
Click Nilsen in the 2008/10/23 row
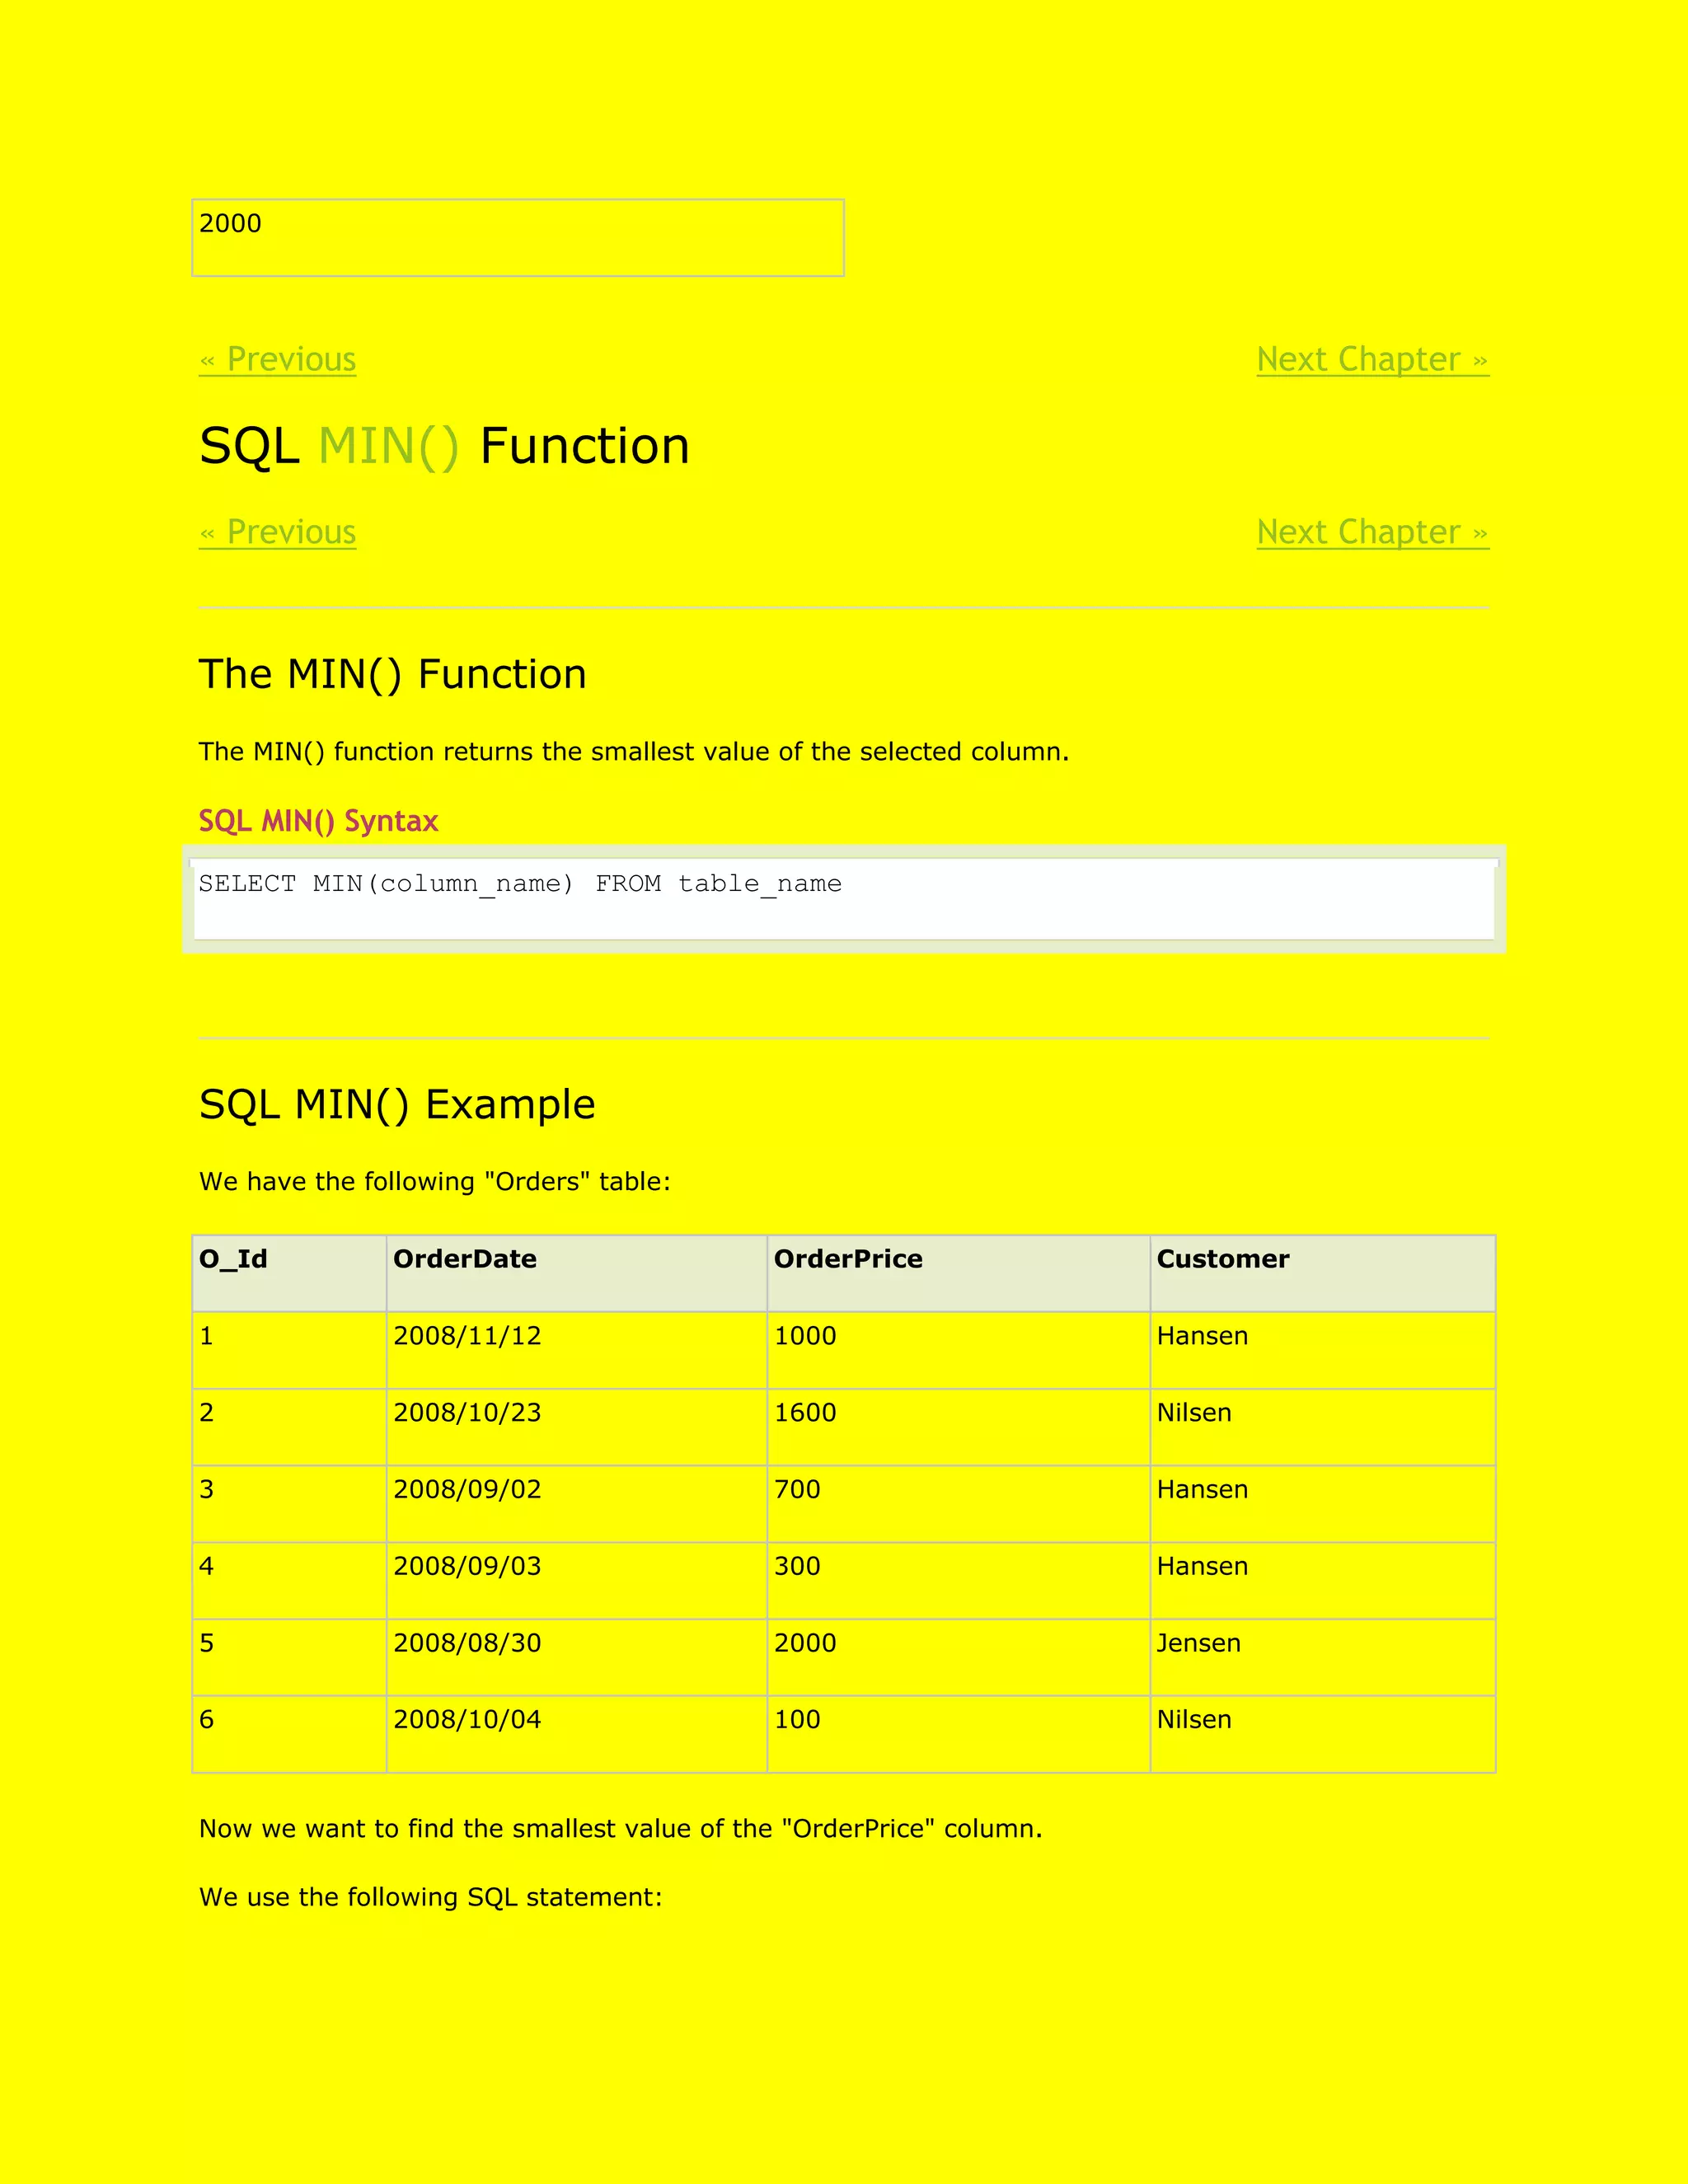pos(1323,1427)
